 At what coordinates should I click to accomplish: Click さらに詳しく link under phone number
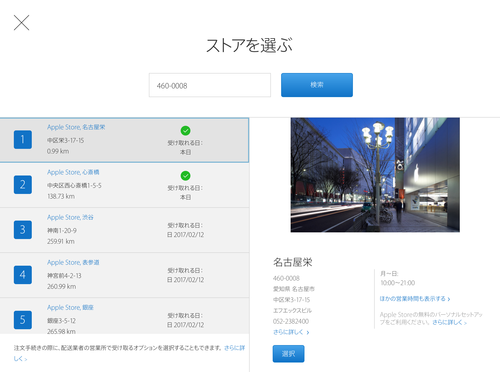click(x=291, y=332)
